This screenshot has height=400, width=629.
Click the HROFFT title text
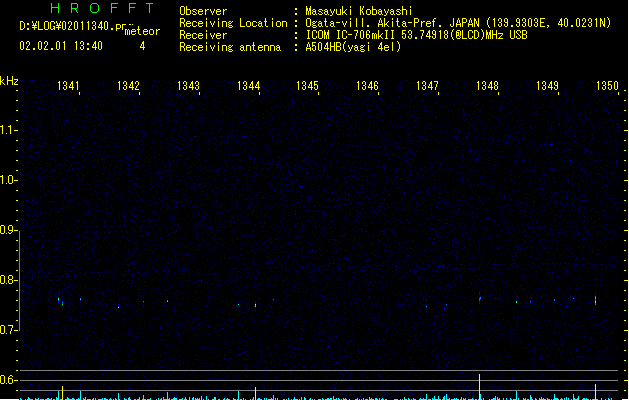(x=102, y=8)
